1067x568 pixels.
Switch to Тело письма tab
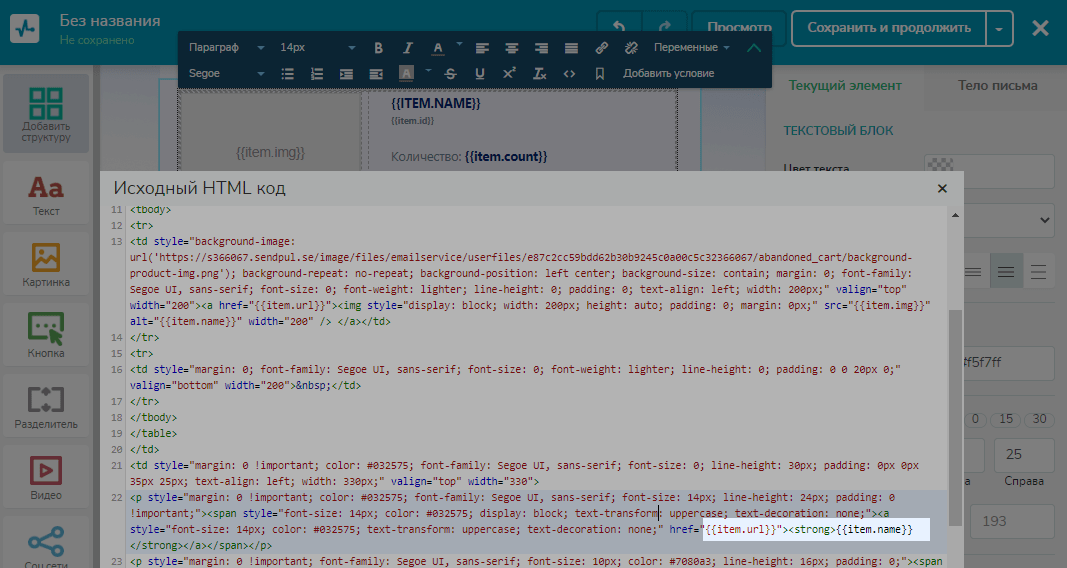tap(997, 86)
